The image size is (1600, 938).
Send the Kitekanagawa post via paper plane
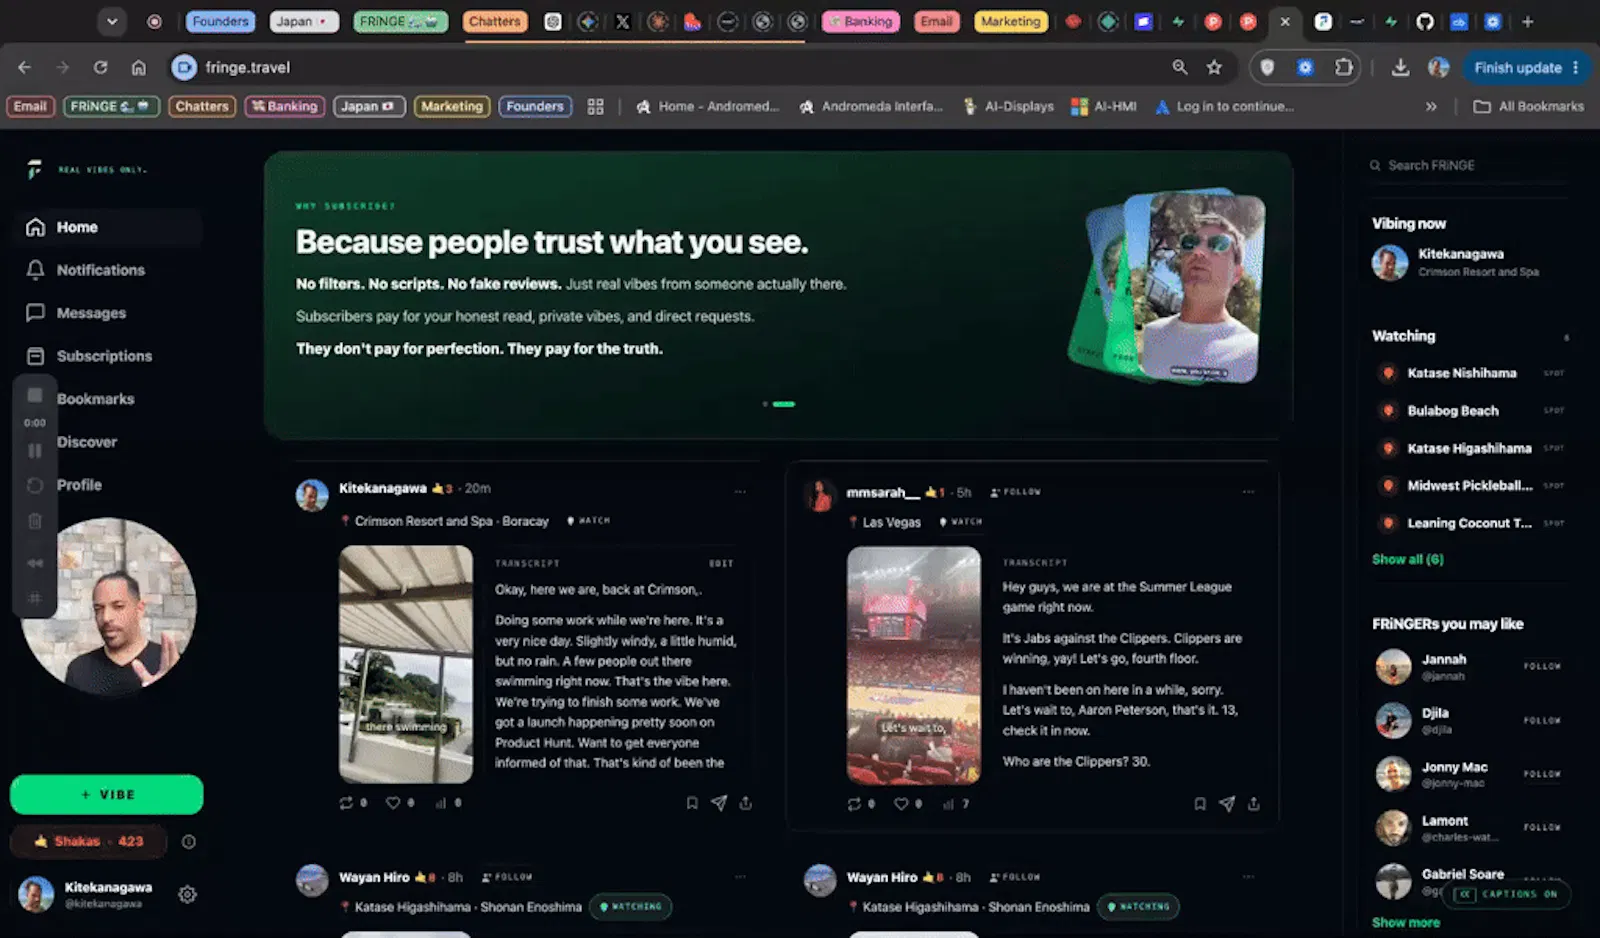[719, 803]
